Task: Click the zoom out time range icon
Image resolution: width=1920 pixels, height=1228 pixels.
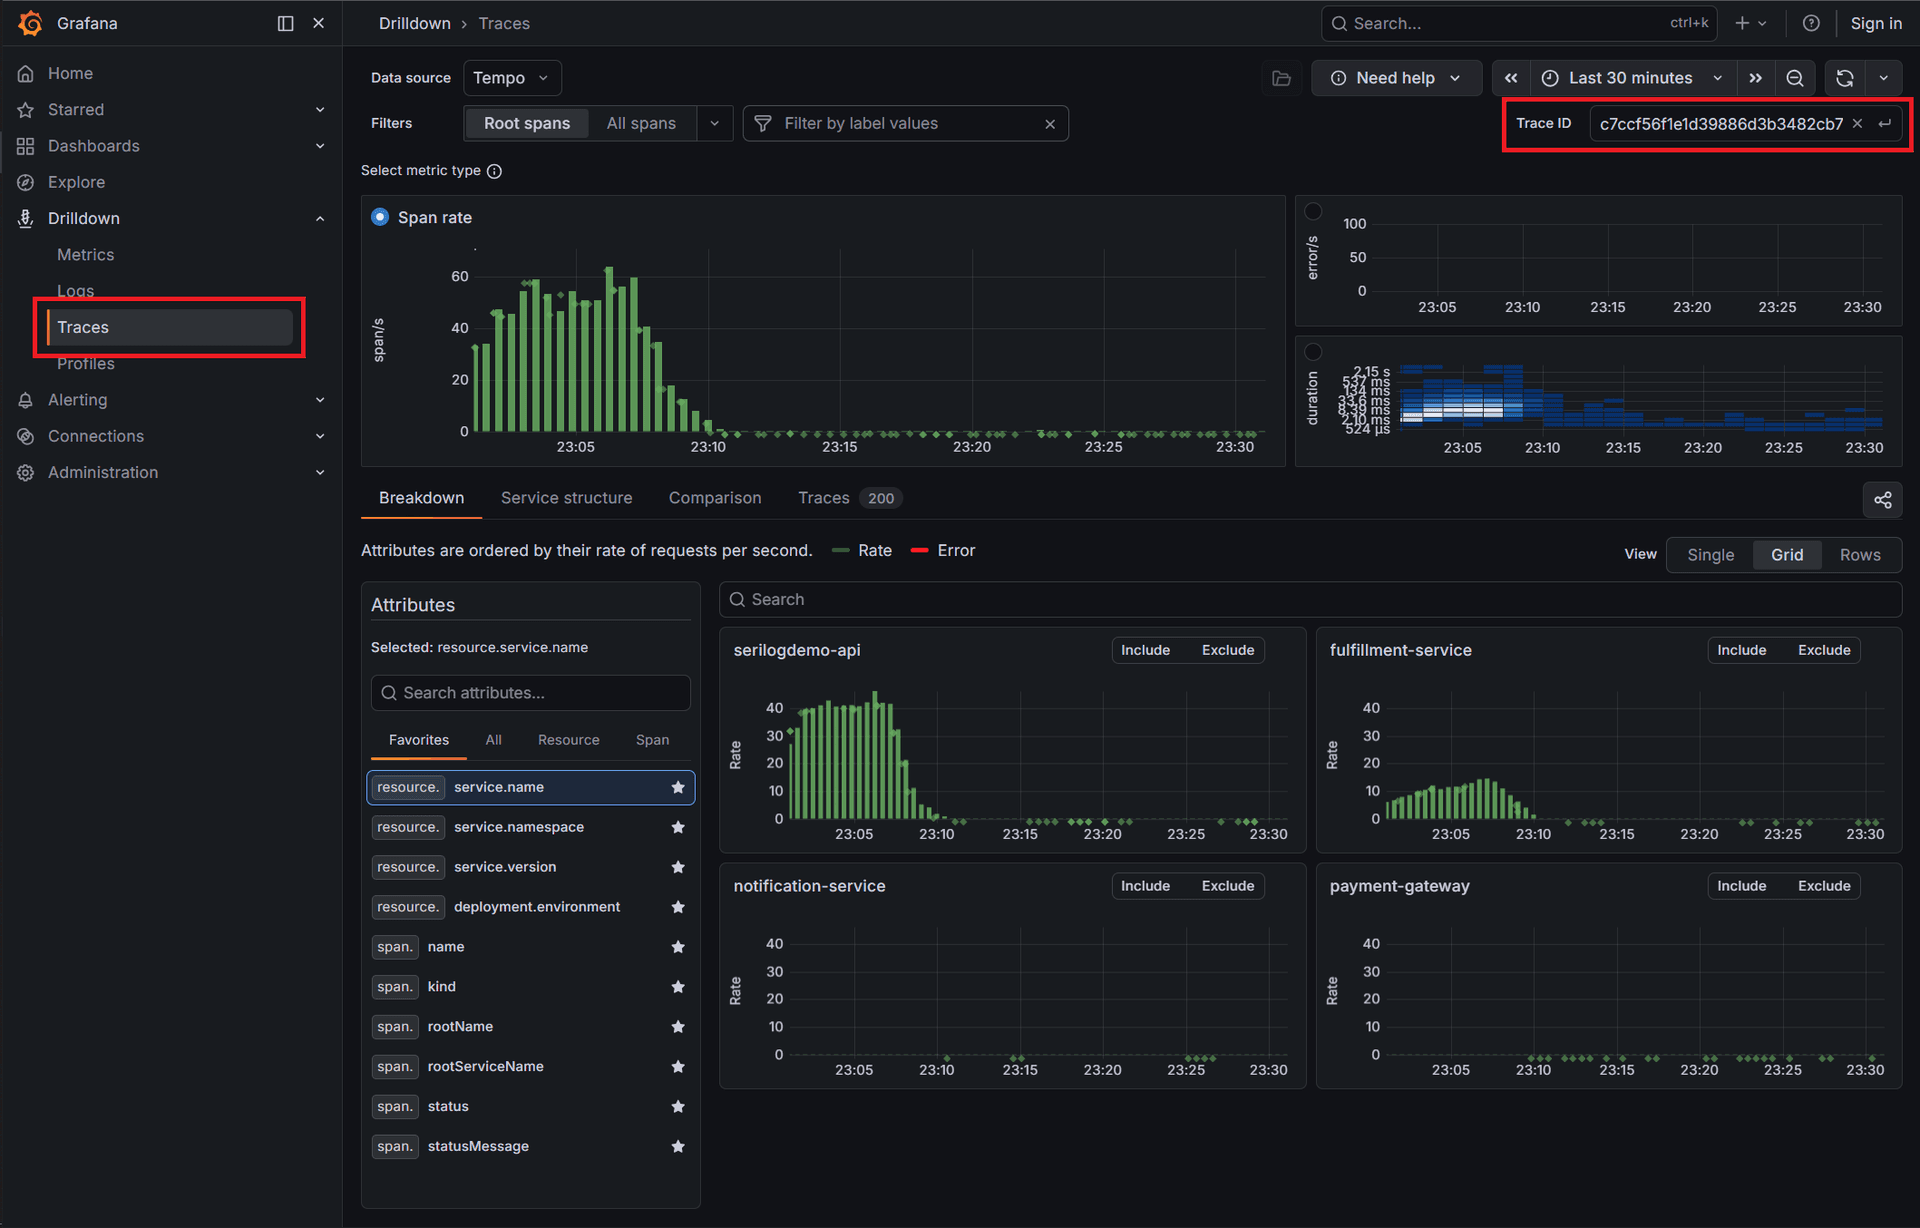Action: tap(1796, 78)
